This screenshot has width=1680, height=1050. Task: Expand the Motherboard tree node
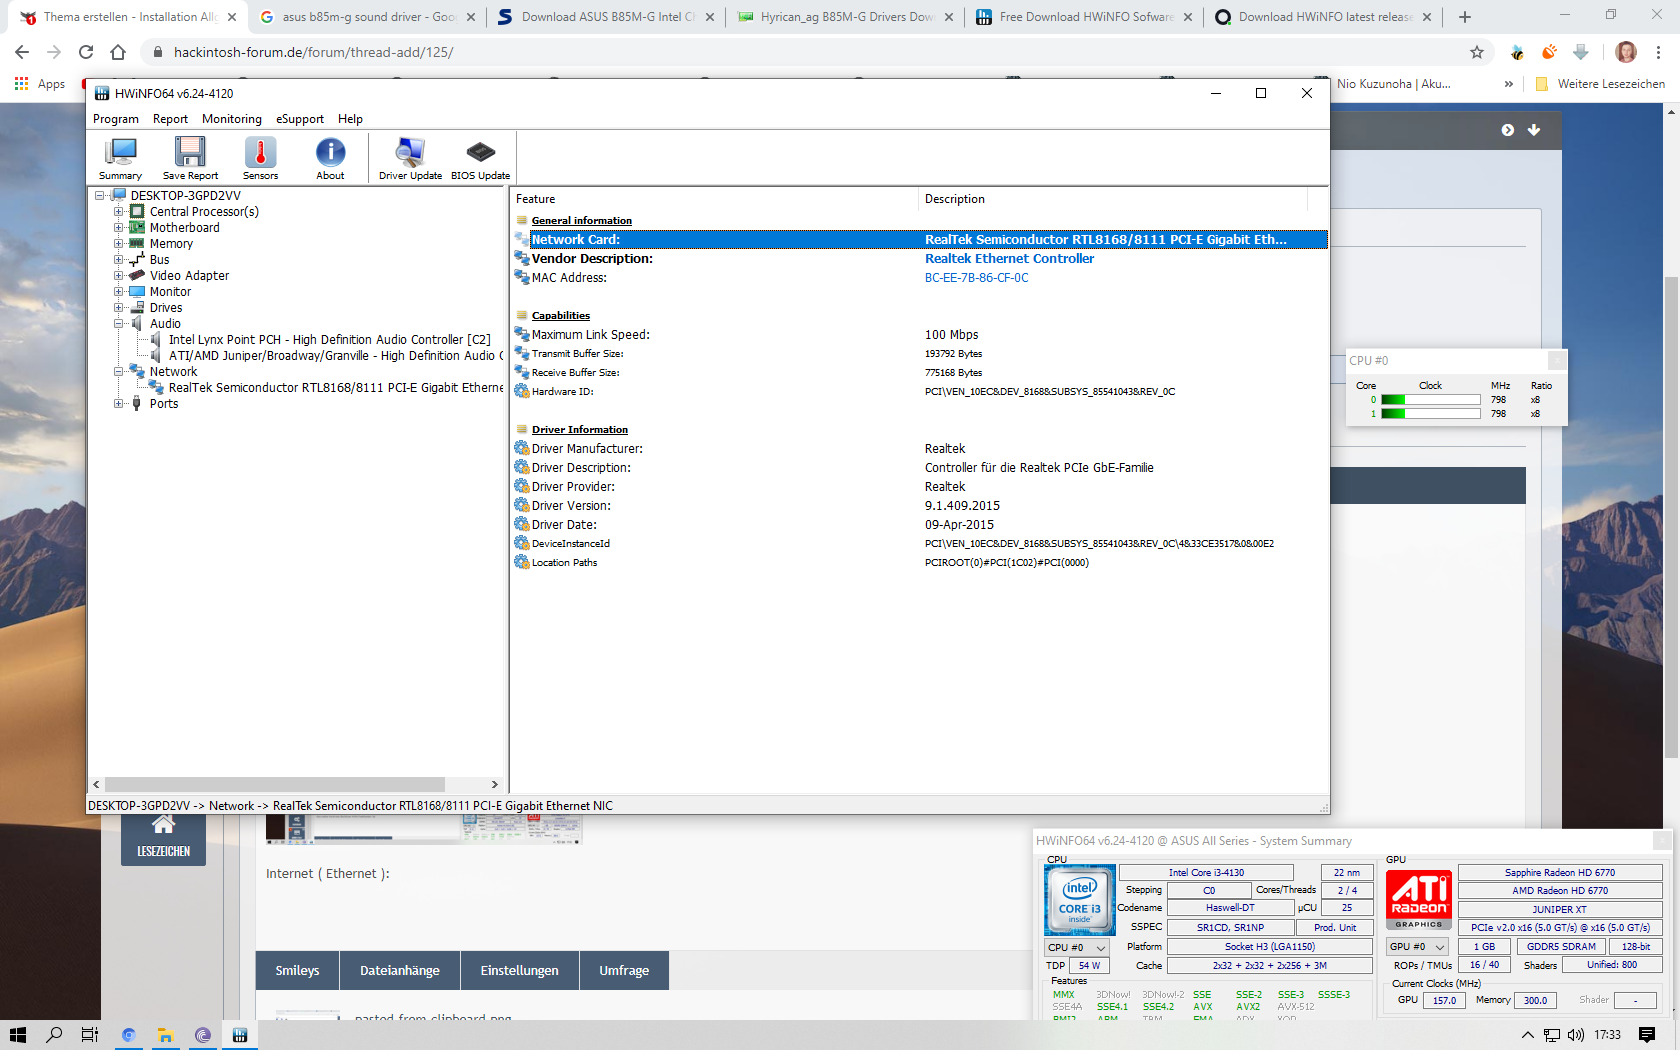pos(119,228)
